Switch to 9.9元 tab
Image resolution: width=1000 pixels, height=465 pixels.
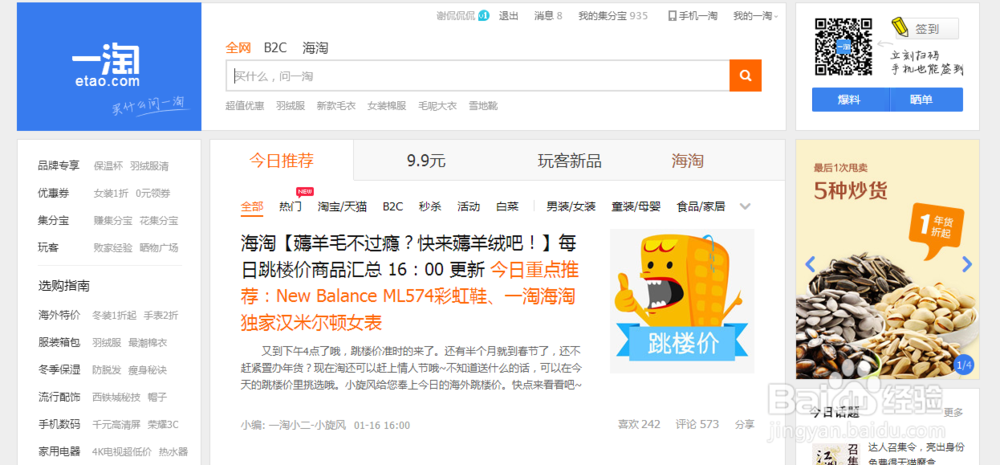tap(426, 161)
